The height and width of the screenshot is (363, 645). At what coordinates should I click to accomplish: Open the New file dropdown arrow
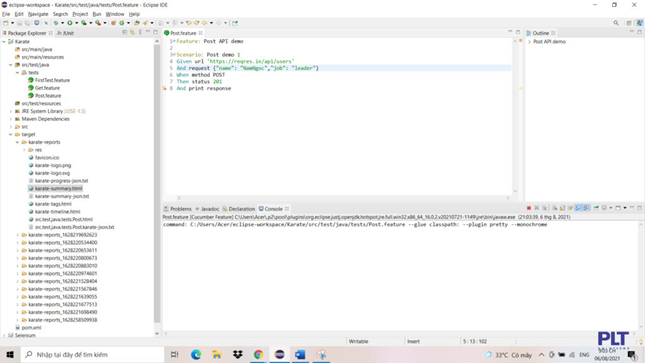[13, 23]
